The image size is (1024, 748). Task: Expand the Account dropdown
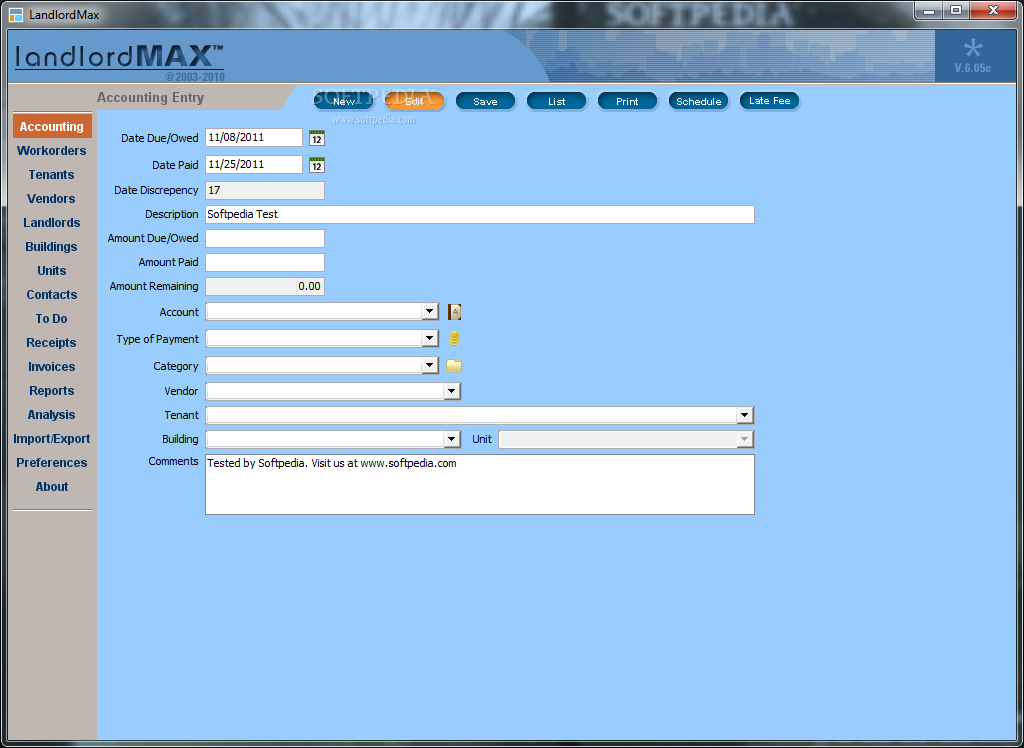pyautogui.click(x=430, y=312)
